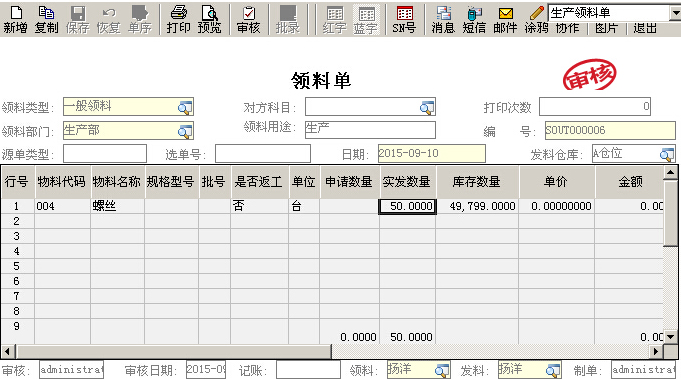Open lookup for 领料部门 field
The height and width of the screenshot is (380, 681).
point(185,131)
